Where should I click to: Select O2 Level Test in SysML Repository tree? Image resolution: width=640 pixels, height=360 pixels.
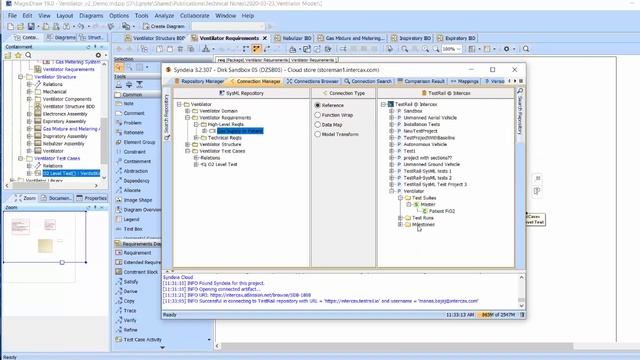point(222,164)
